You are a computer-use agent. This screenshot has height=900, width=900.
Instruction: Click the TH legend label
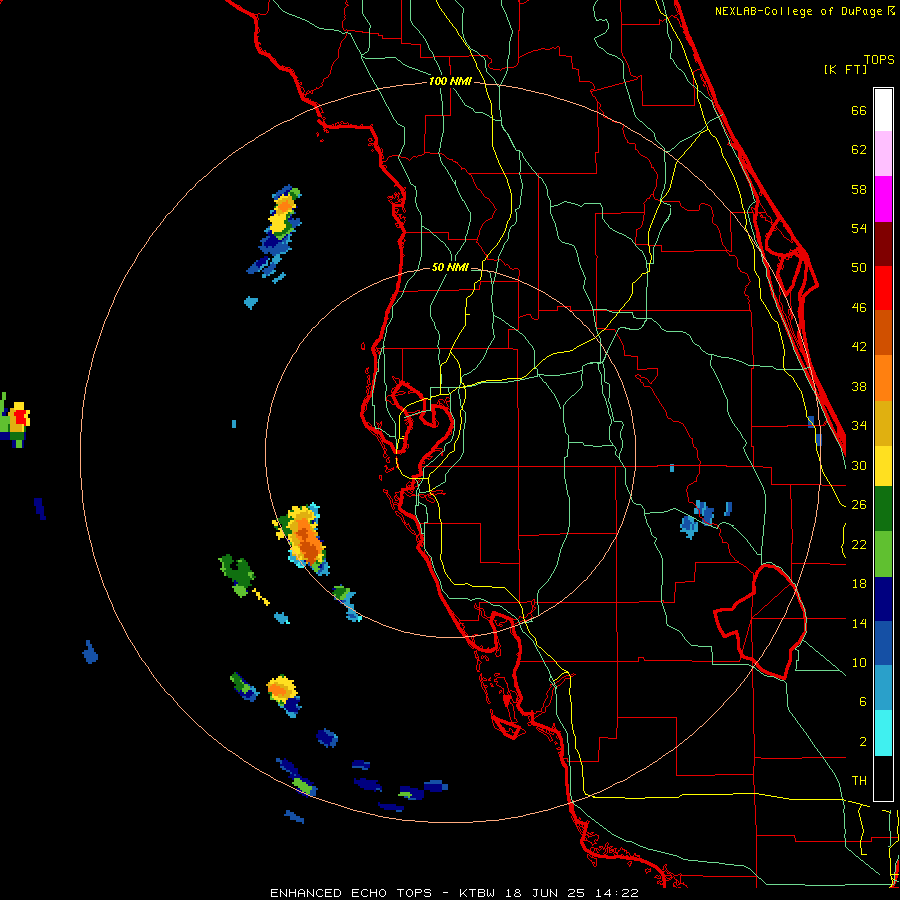[859, 781]
